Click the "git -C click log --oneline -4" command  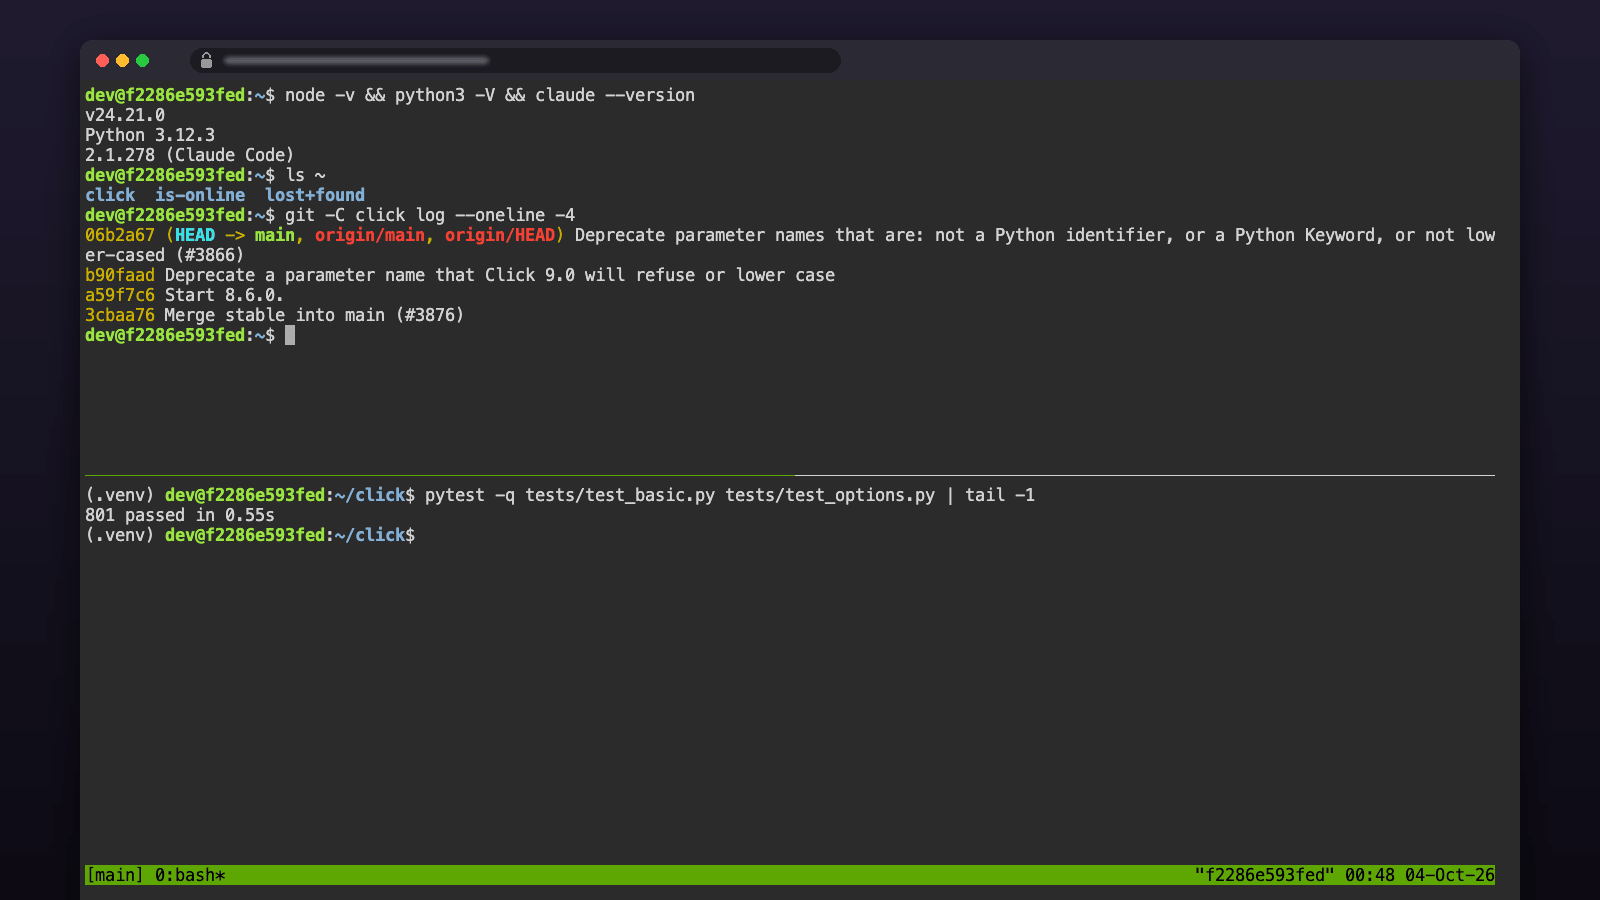[x=430, y=215]
